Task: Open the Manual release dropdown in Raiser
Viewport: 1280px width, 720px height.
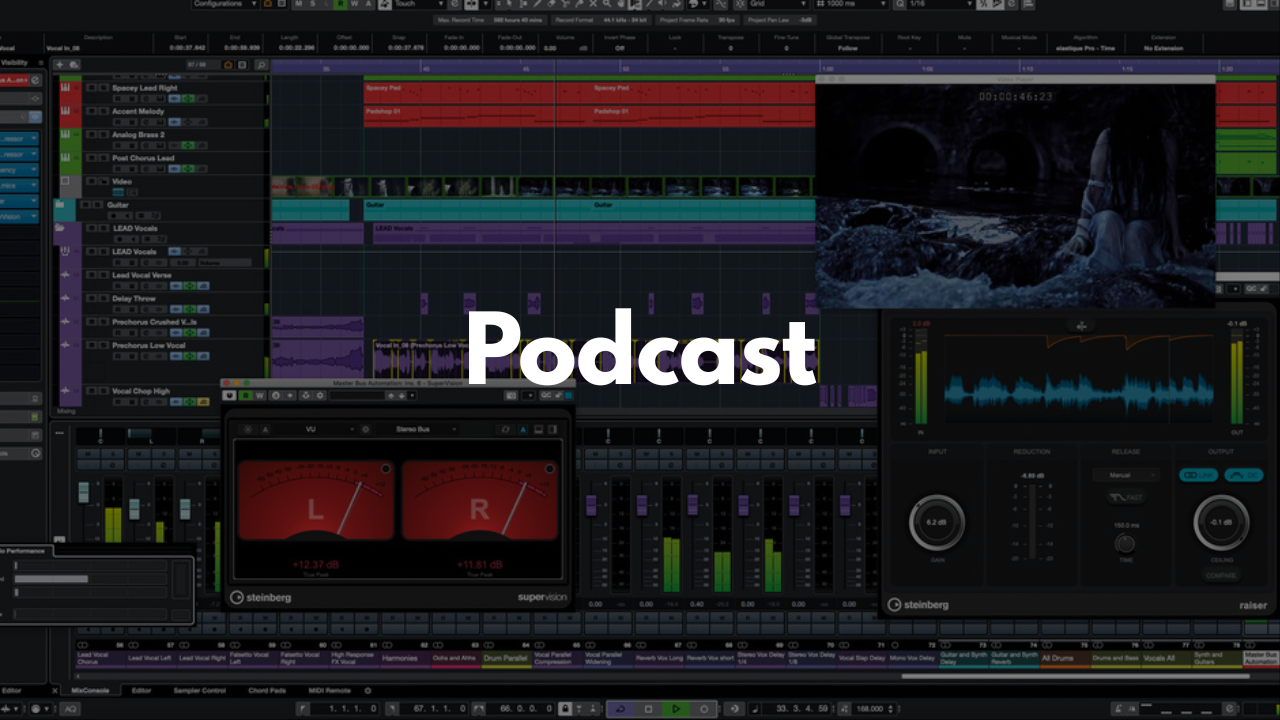Action: [1125, 475]
